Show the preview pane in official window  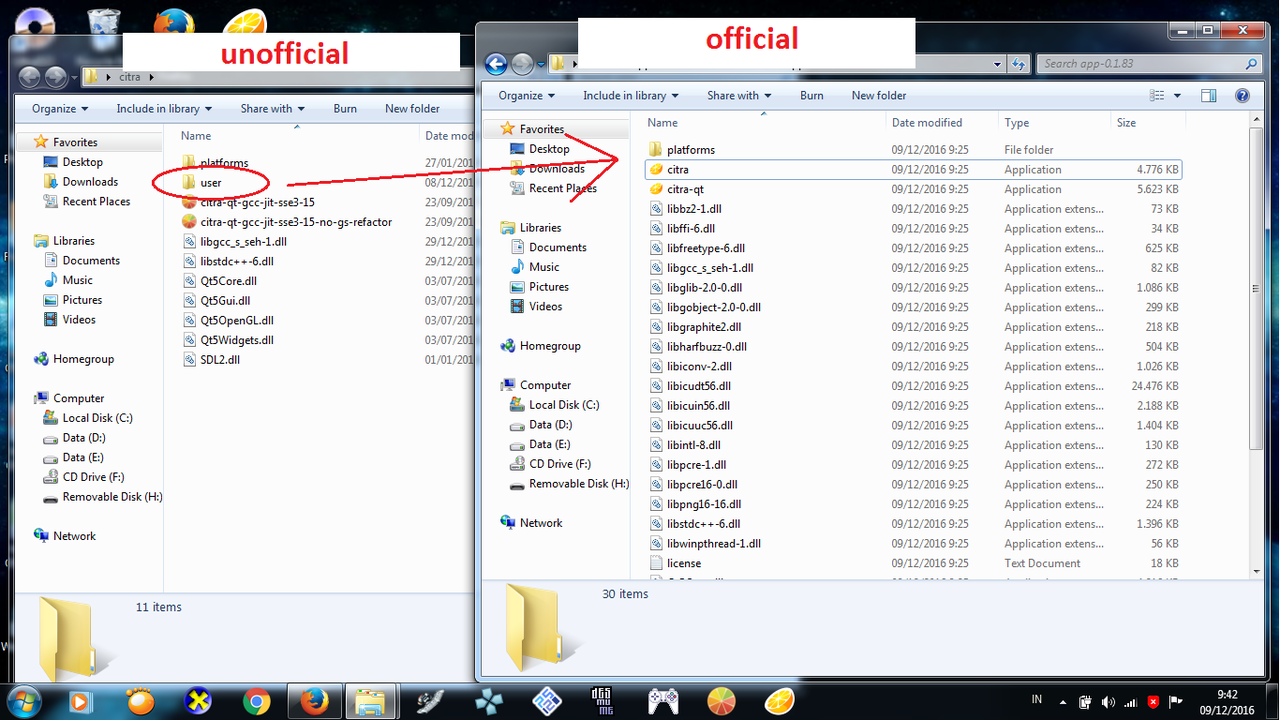click(1209, 96)
